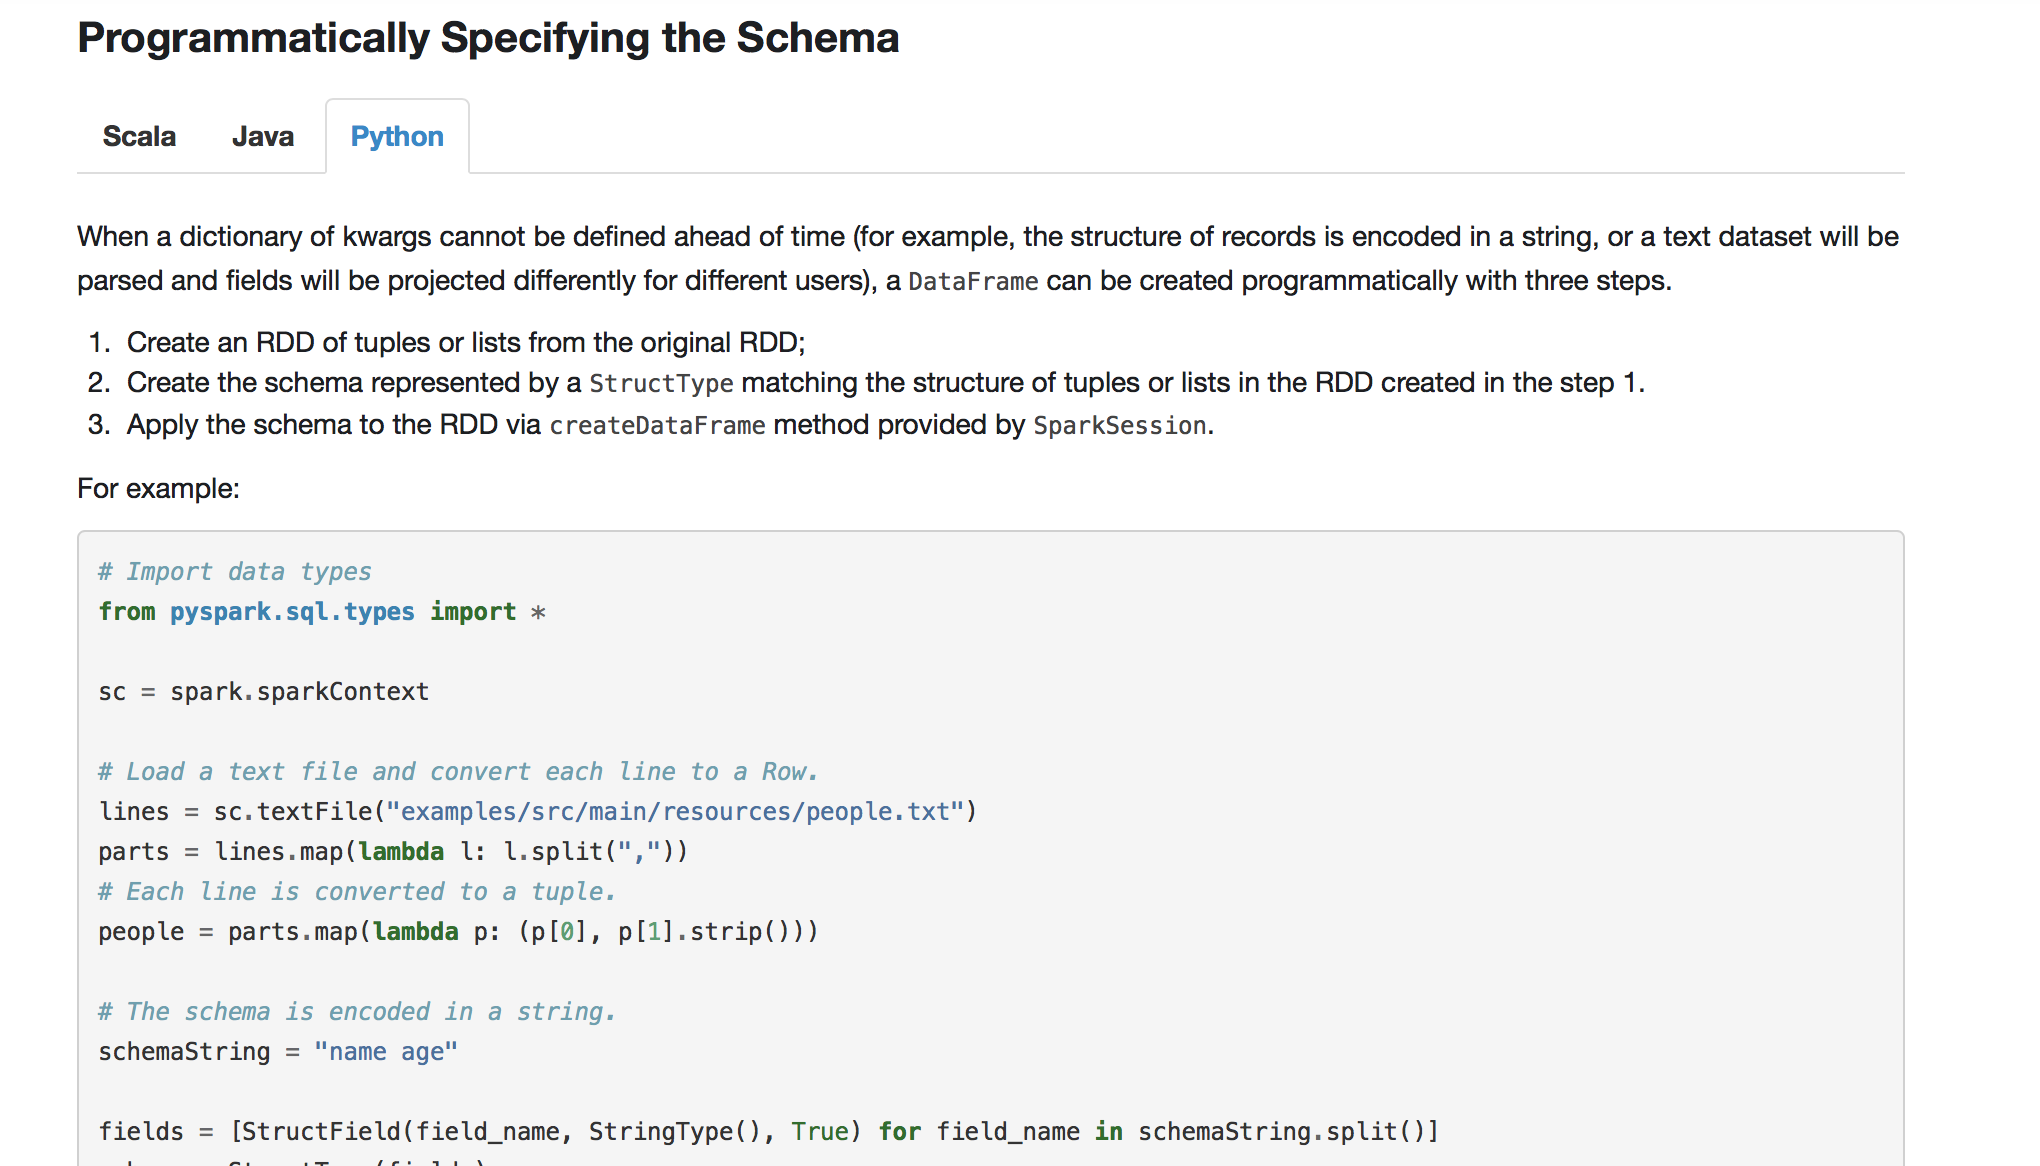Click the first list item about creating RDD
The image size is (2040, 1166).
[x=465, y=343]
